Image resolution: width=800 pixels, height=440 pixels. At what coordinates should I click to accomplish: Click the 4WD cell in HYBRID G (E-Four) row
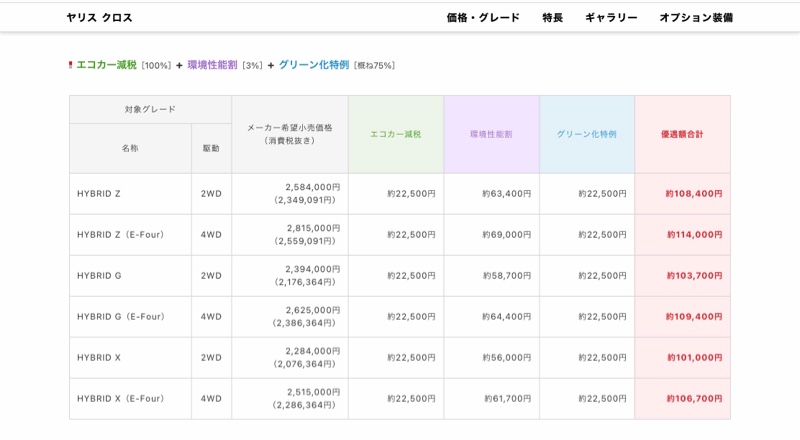tap(211, 316)
